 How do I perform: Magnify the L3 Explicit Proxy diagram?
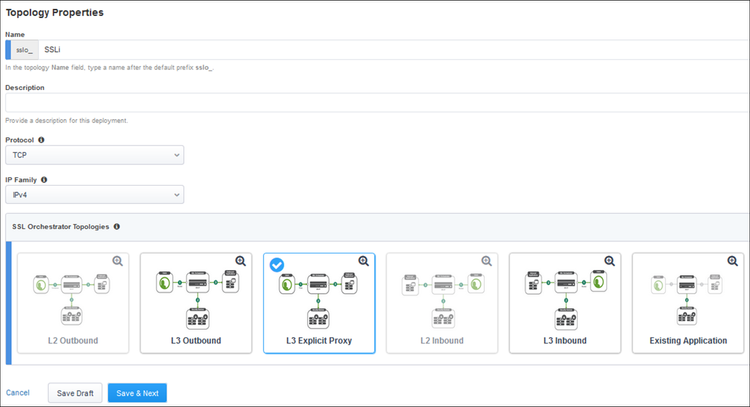click(364, 261)
